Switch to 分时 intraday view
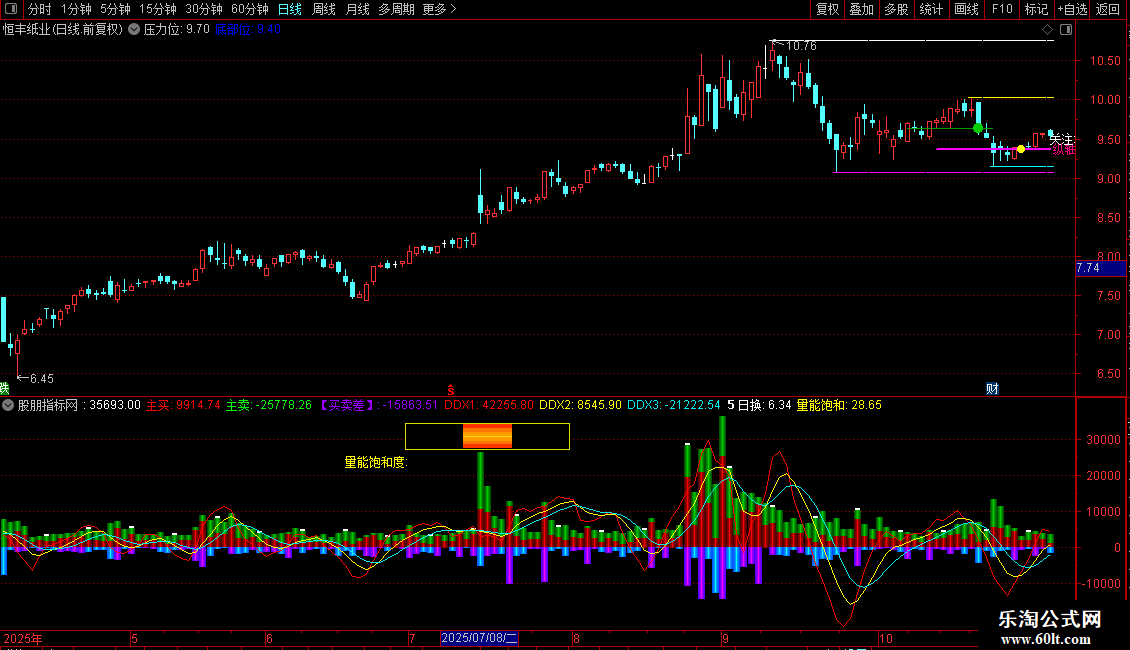Viewport: 1130px width, 650px height. coord(40,9)
